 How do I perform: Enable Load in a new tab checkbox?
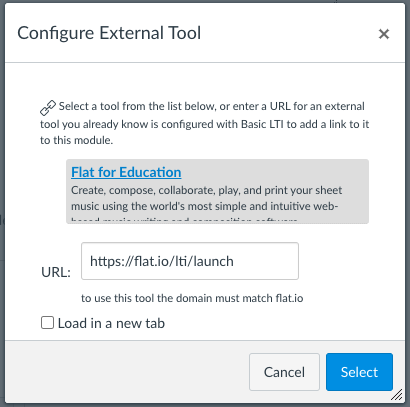(x=47, y=323)
